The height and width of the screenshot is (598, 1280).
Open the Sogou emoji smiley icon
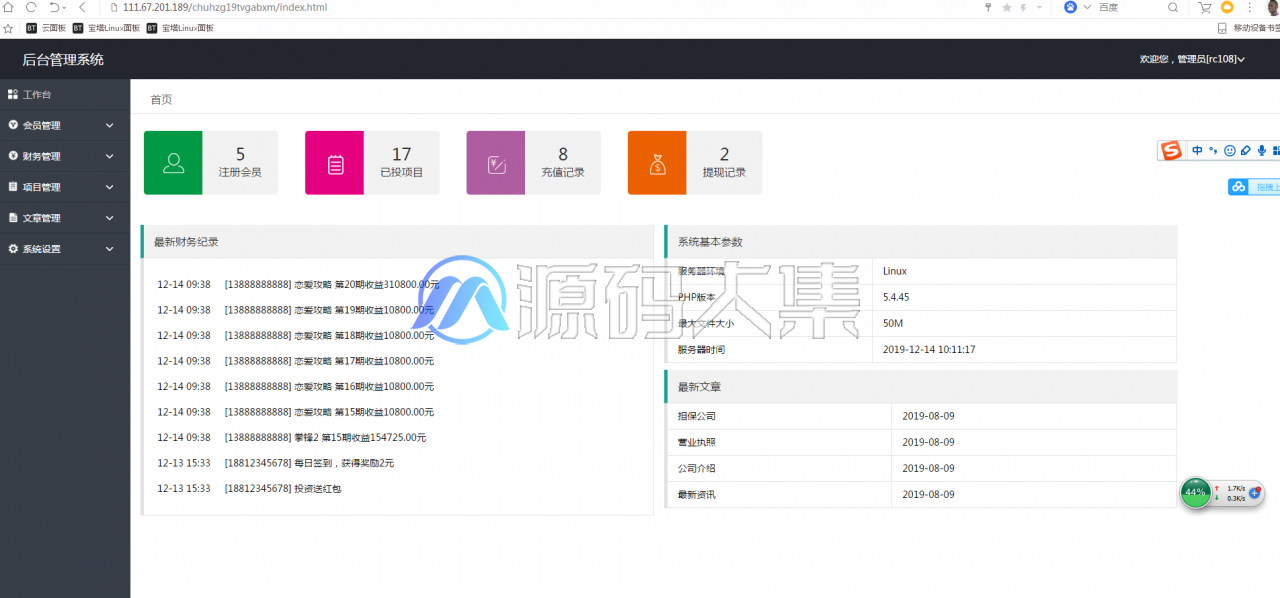1229,151
